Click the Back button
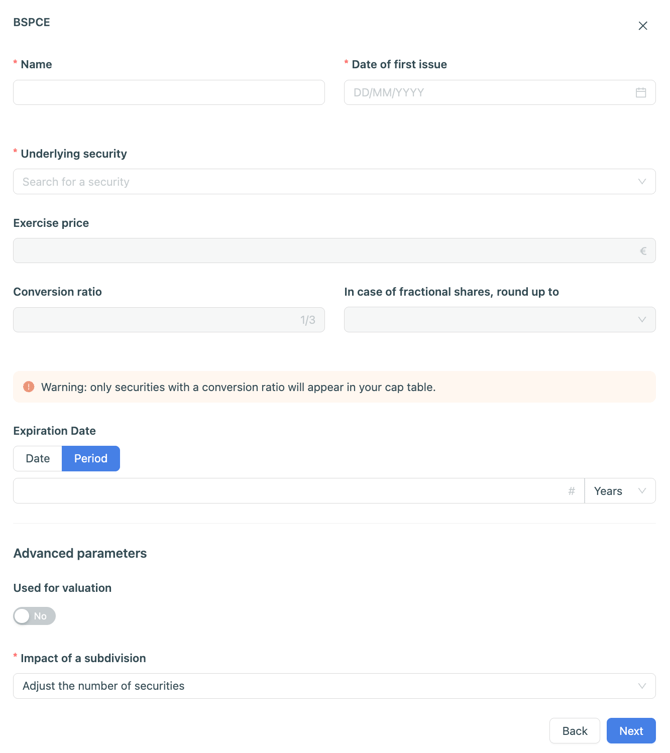The width and height of the screenshot is (670, 753). [575, 731]
